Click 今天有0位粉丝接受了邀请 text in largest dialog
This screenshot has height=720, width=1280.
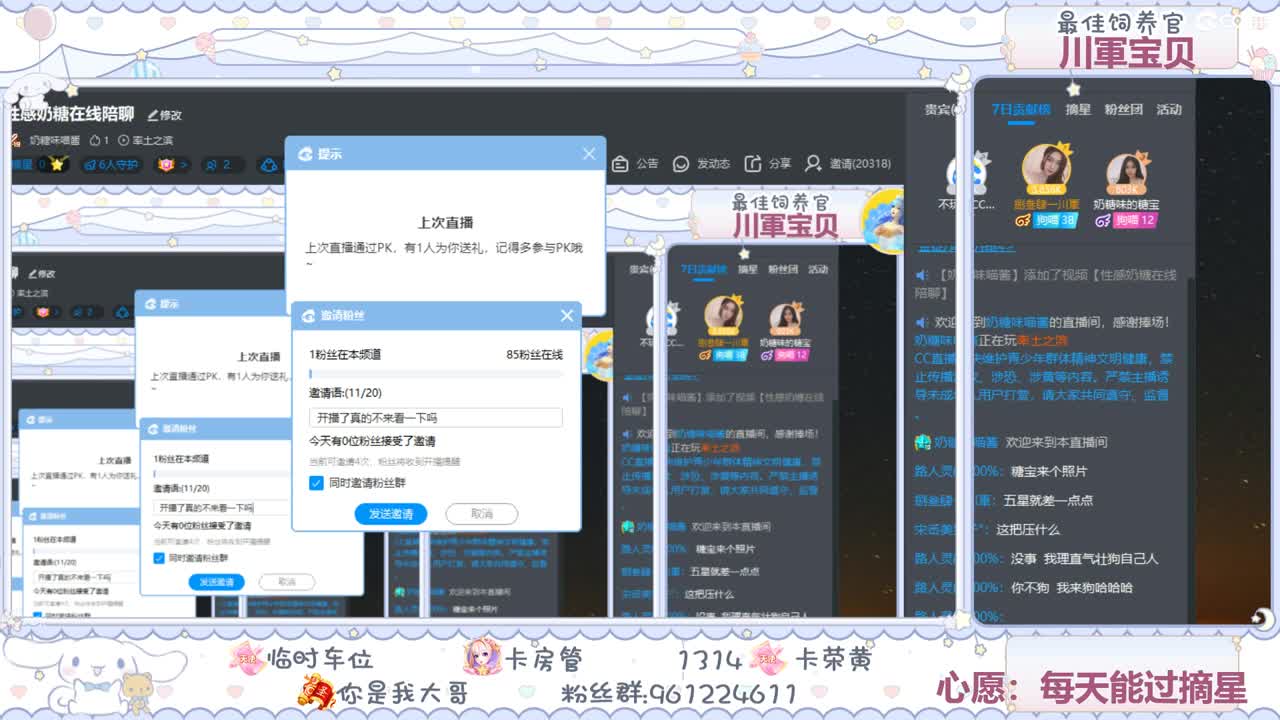tap(372, 441)
